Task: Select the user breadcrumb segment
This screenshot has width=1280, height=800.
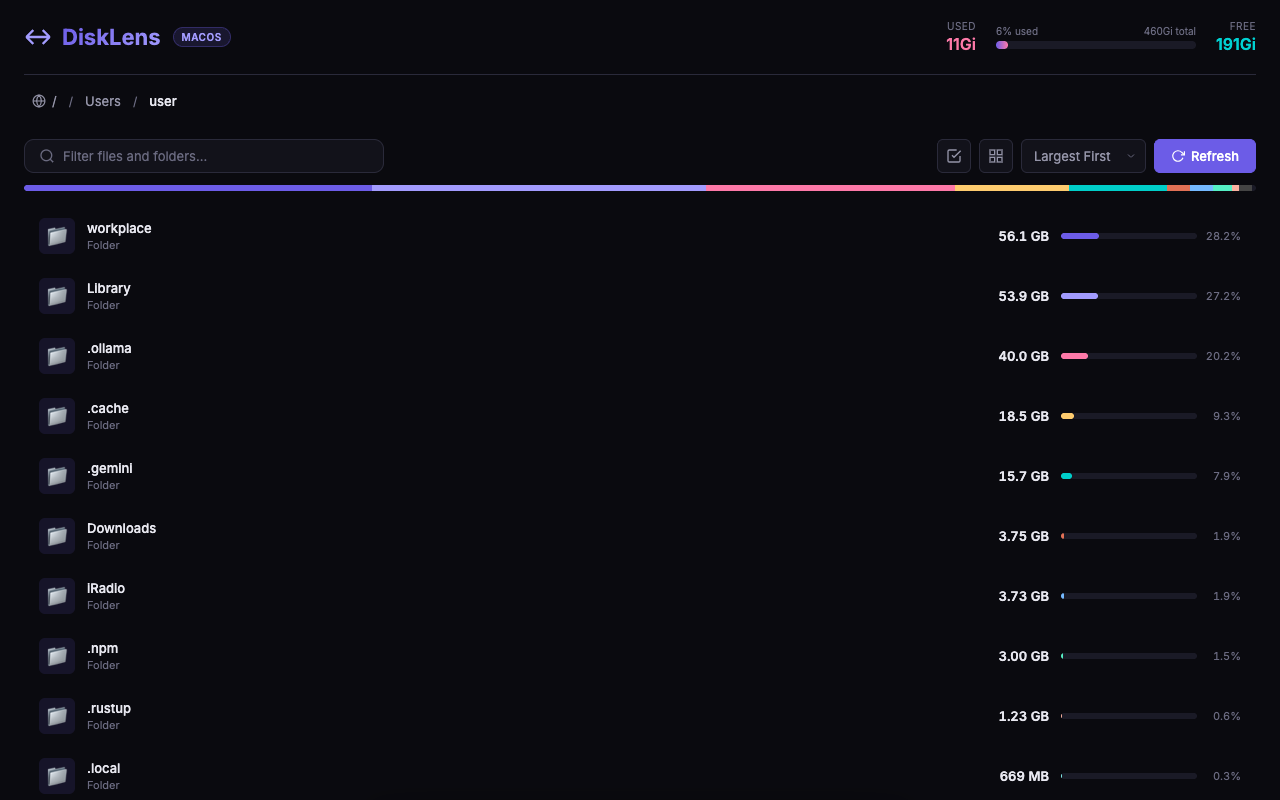Action: point(163,101)
